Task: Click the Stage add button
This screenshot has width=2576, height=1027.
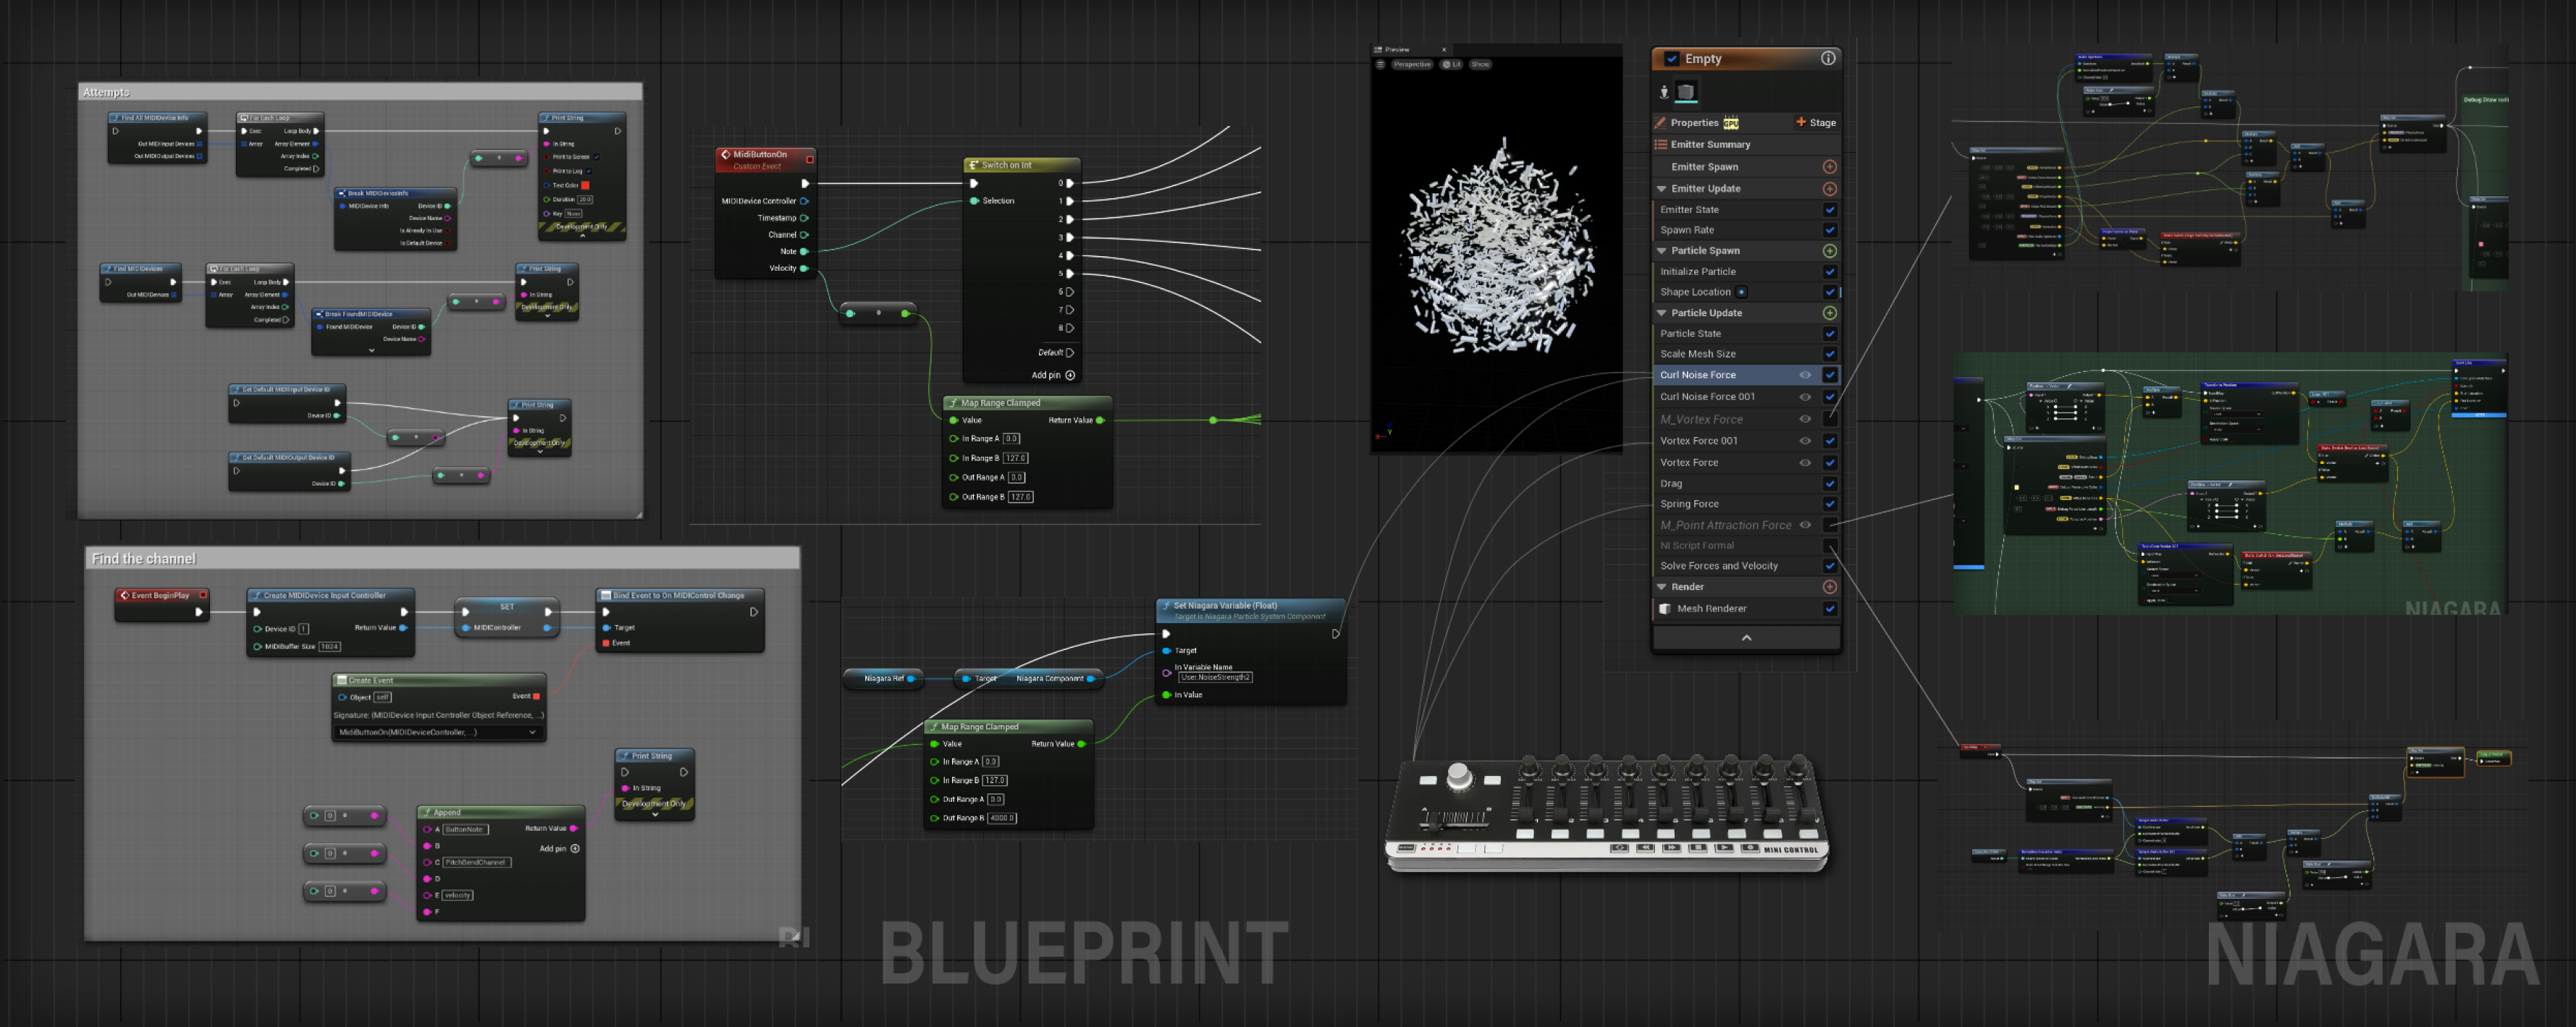Action: click(1815, 123)
